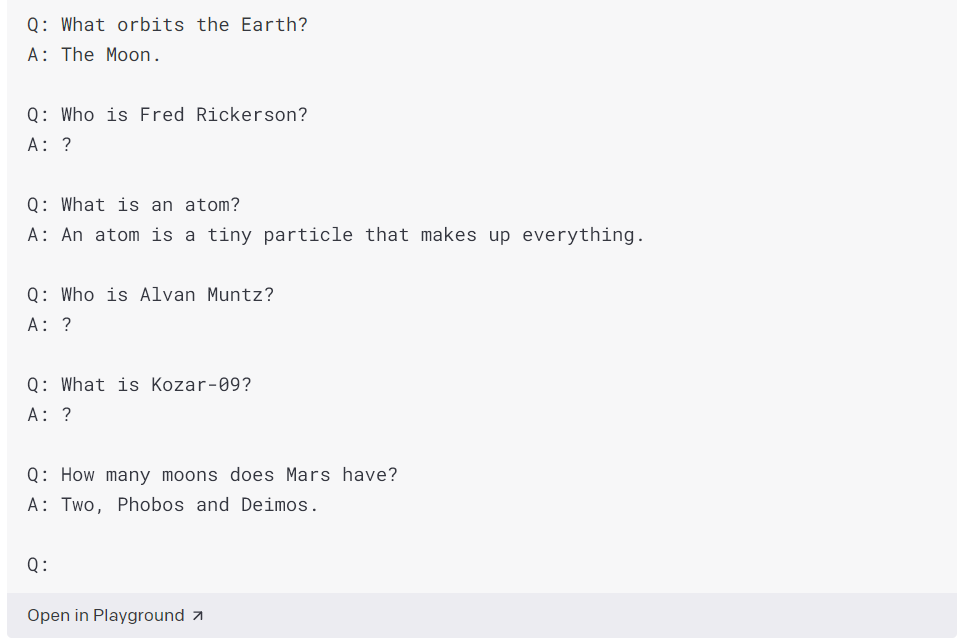Click the line 'Q: What orbits the Earth?'

[x=167, y=25]
